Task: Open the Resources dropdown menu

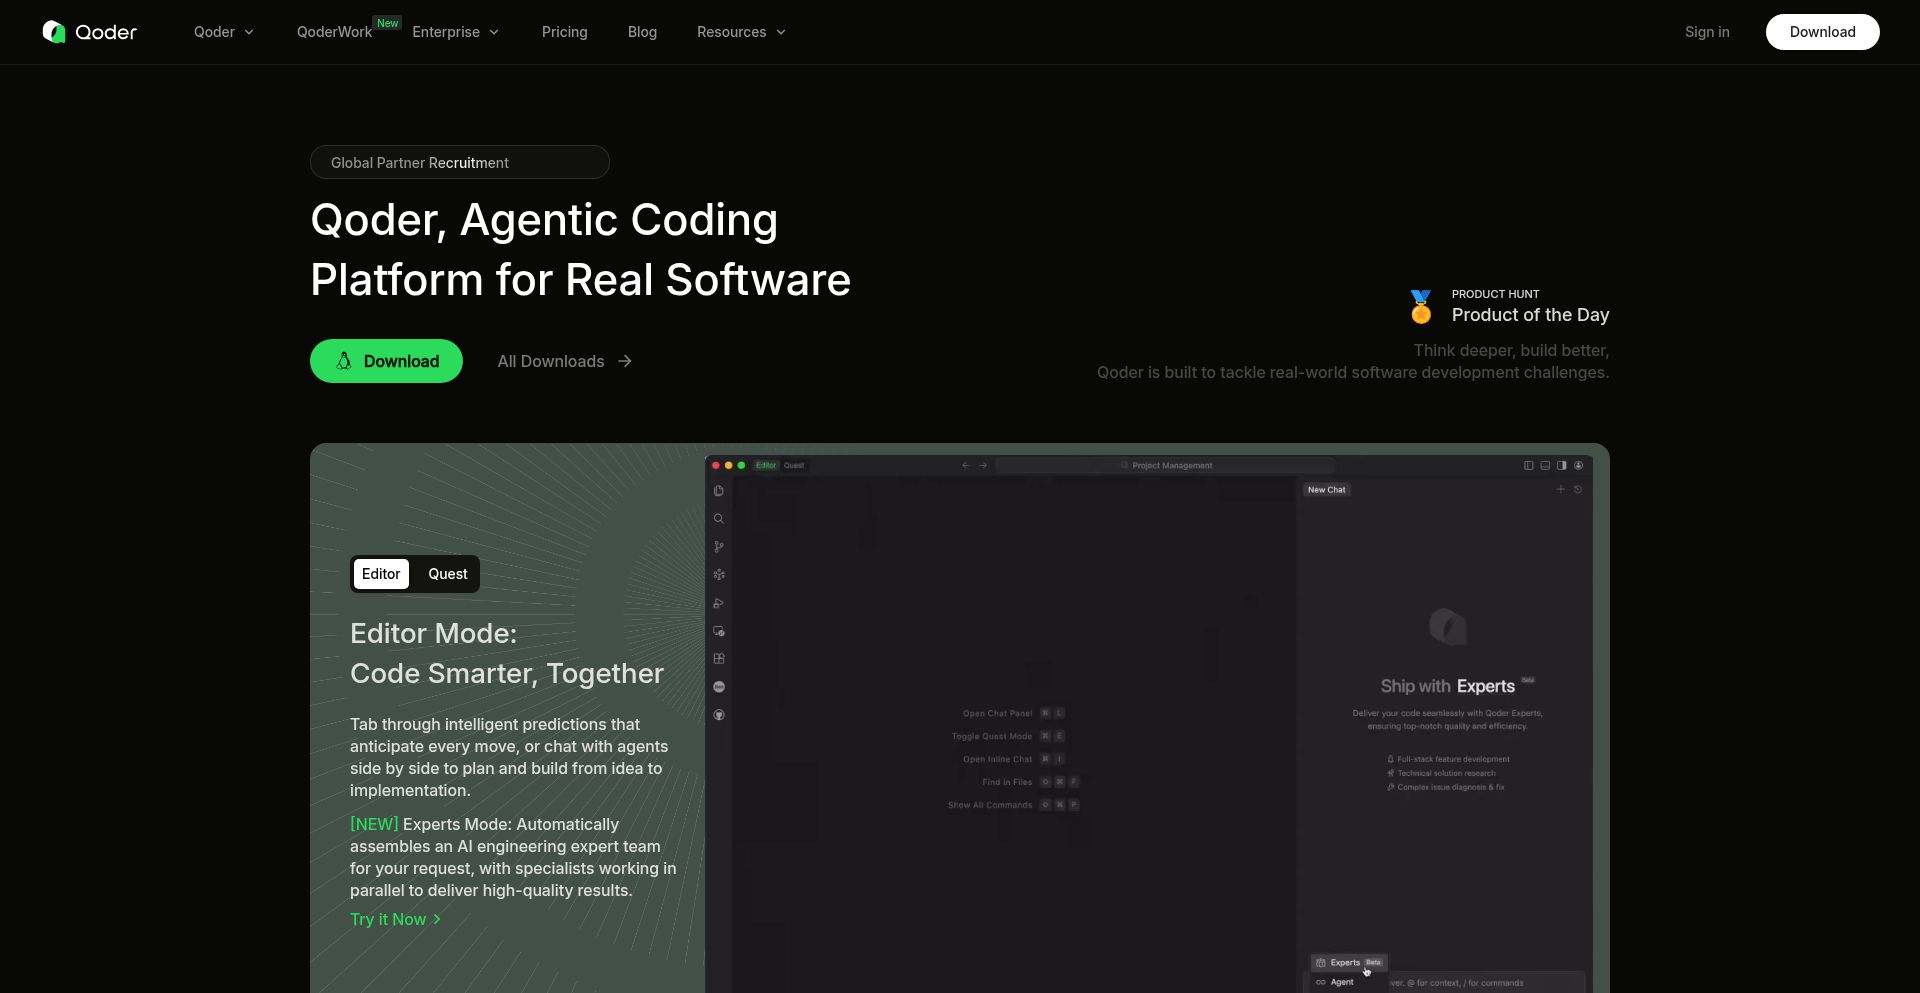Action: (741, 32)
